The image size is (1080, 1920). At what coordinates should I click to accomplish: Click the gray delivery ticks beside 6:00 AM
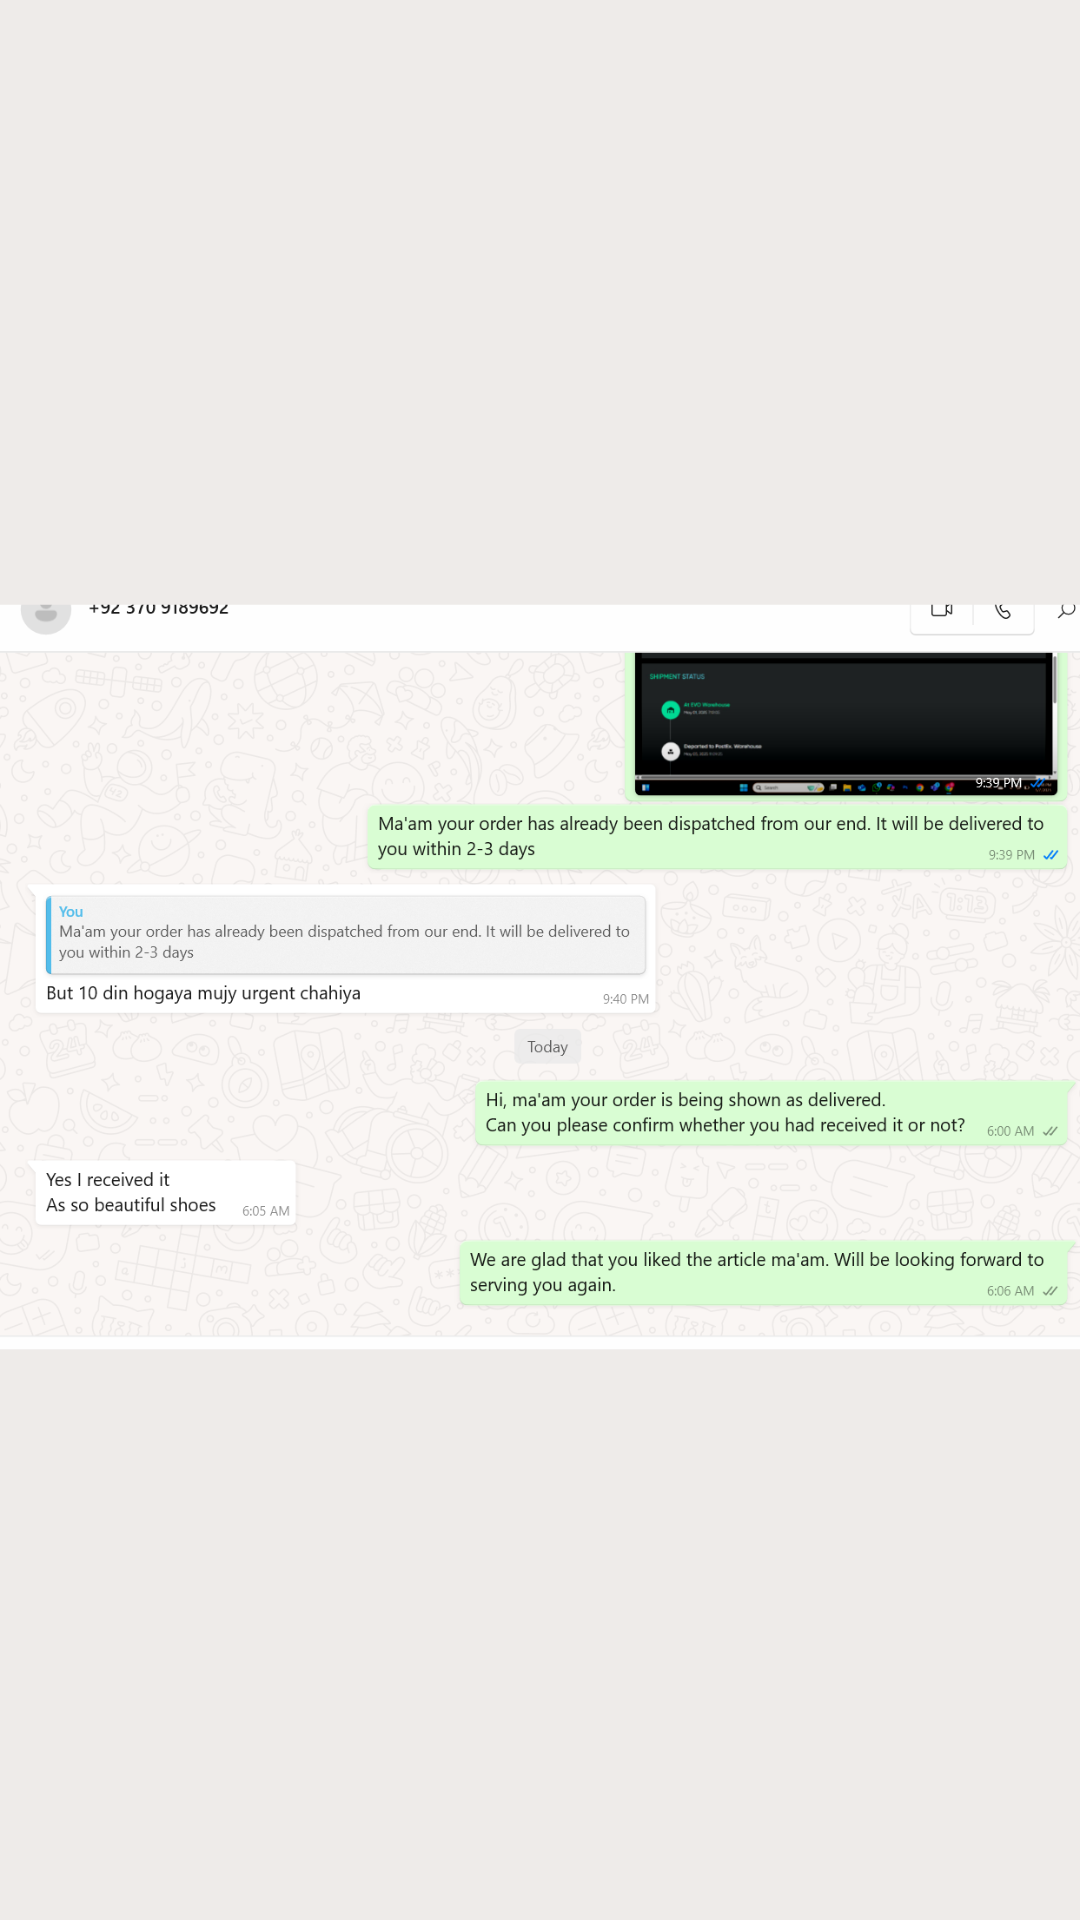coord(1050,1131)
